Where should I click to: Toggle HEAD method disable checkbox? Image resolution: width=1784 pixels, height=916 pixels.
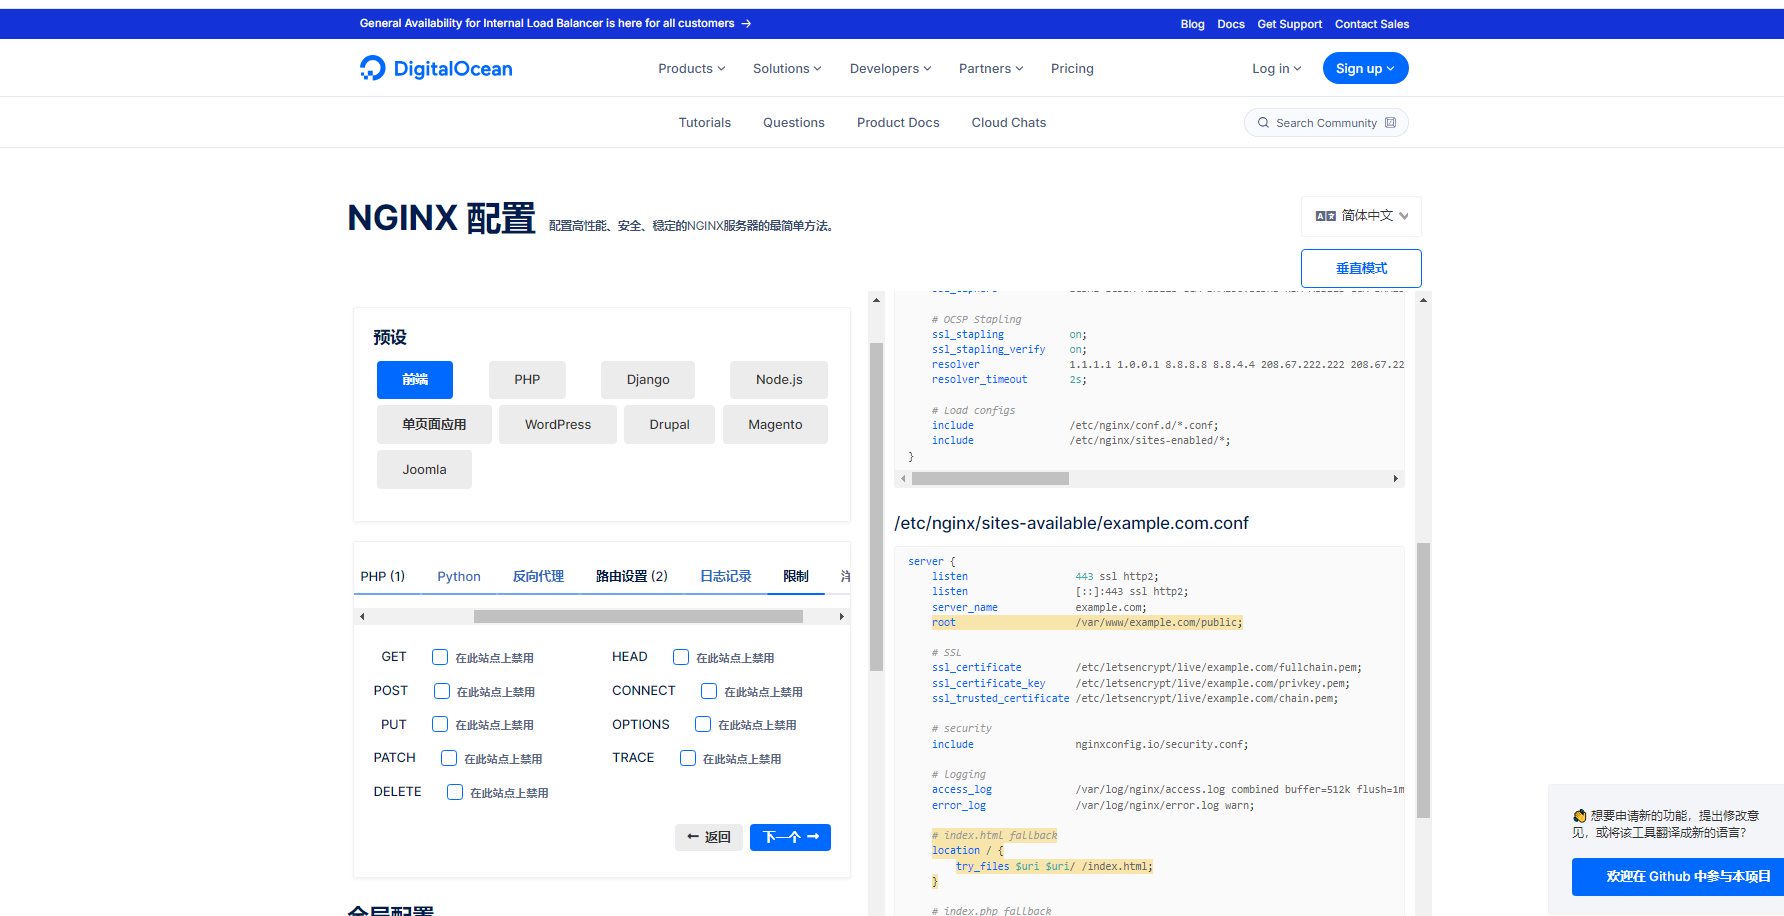coord(681,657)
